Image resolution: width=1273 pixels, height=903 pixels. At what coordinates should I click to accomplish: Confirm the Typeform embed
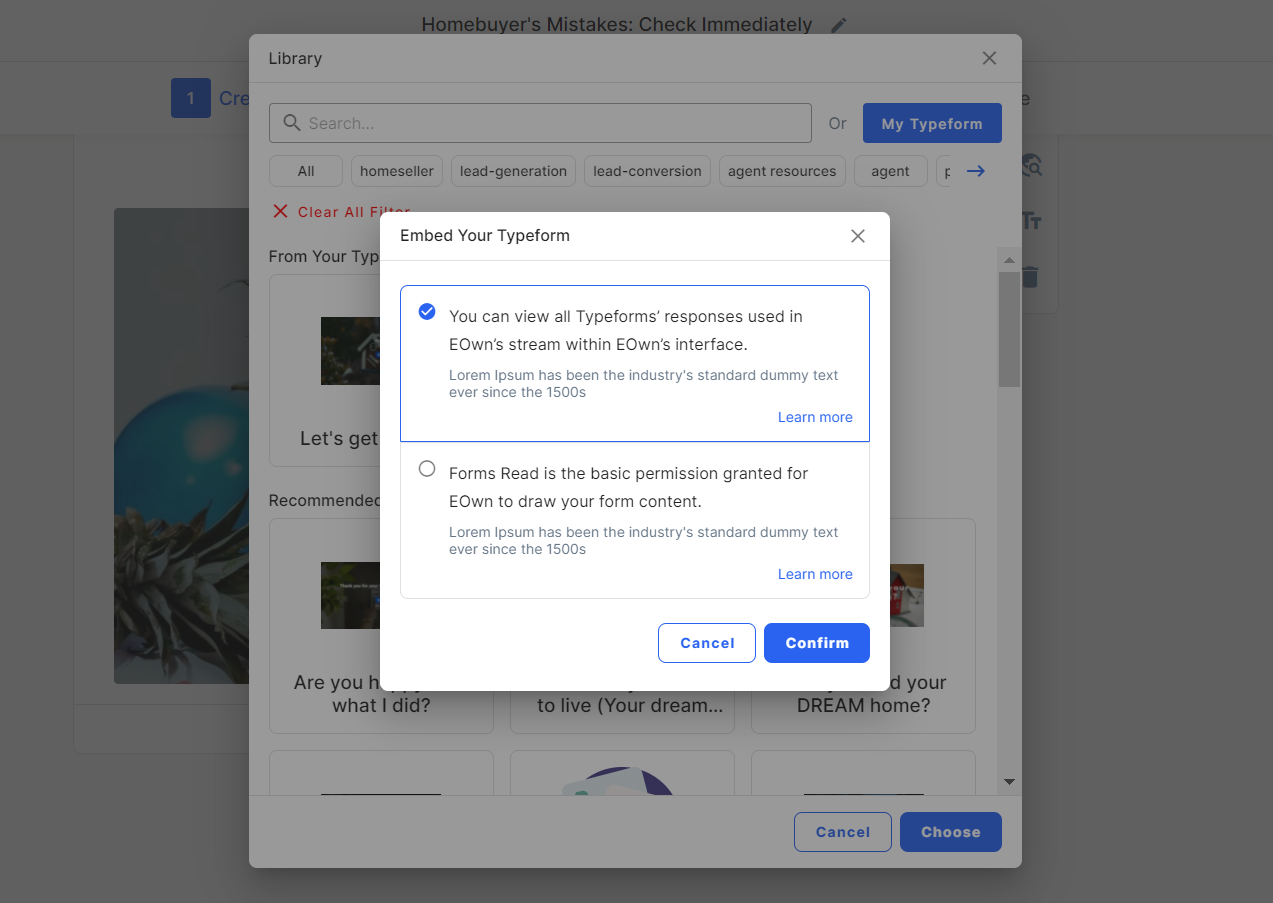pyautogui.click(x=817, y=643)
